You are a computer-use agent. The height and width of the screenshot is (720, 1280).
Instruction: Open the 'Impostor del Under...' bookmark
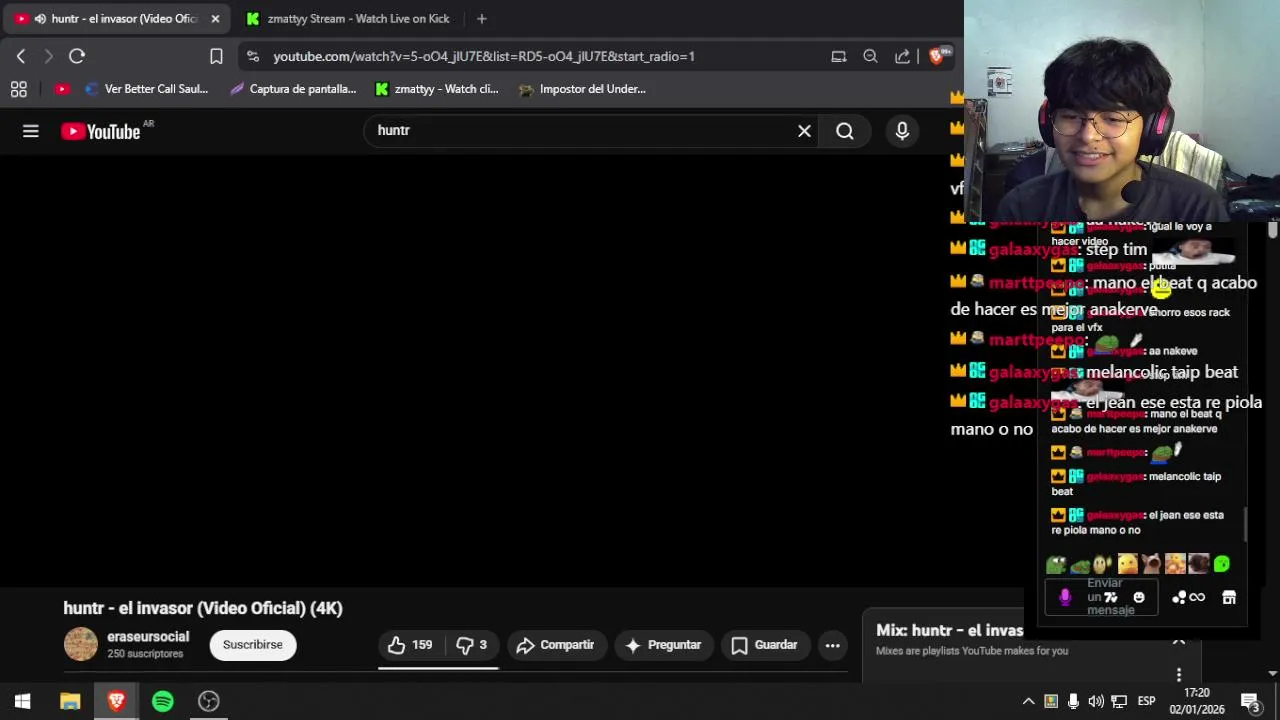pos(583,89)
